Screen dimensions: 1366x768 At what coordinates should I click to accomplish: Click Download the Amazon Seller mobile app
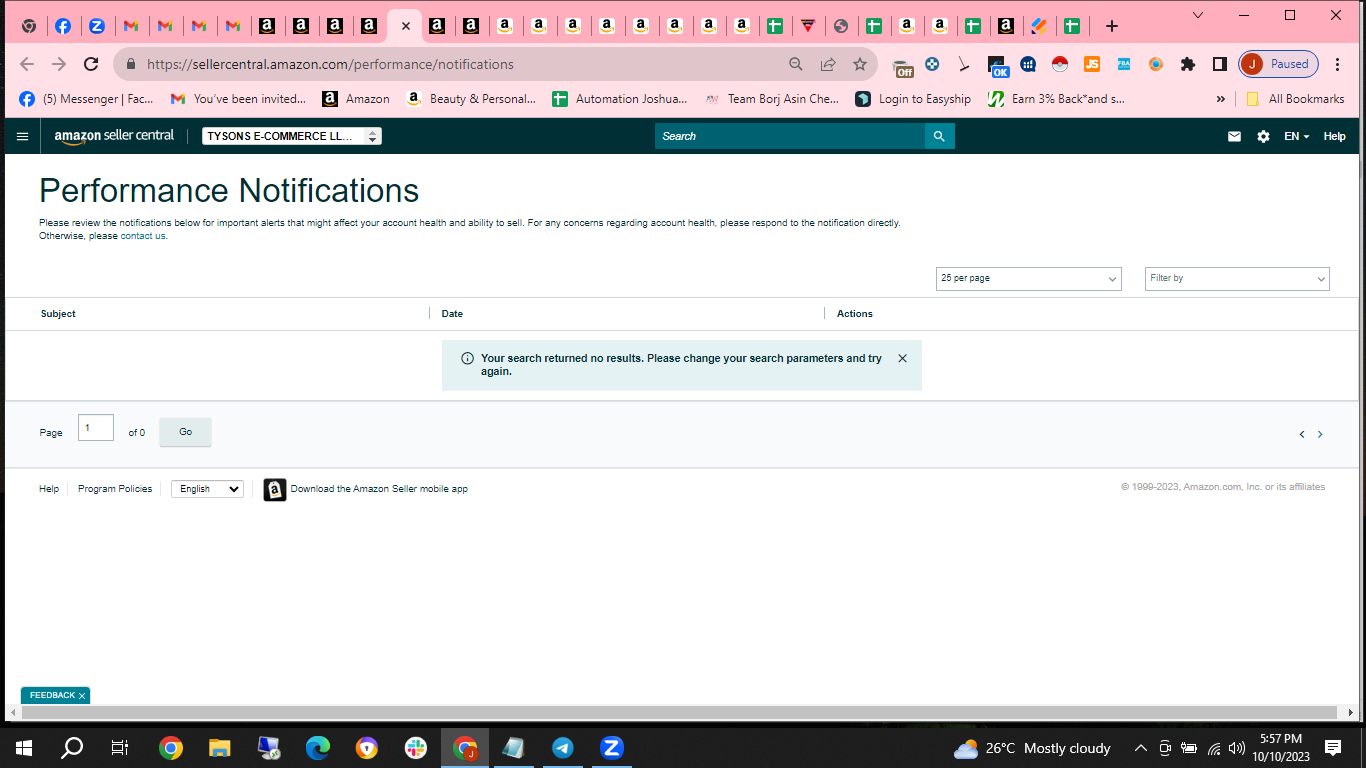click(379, 489)
